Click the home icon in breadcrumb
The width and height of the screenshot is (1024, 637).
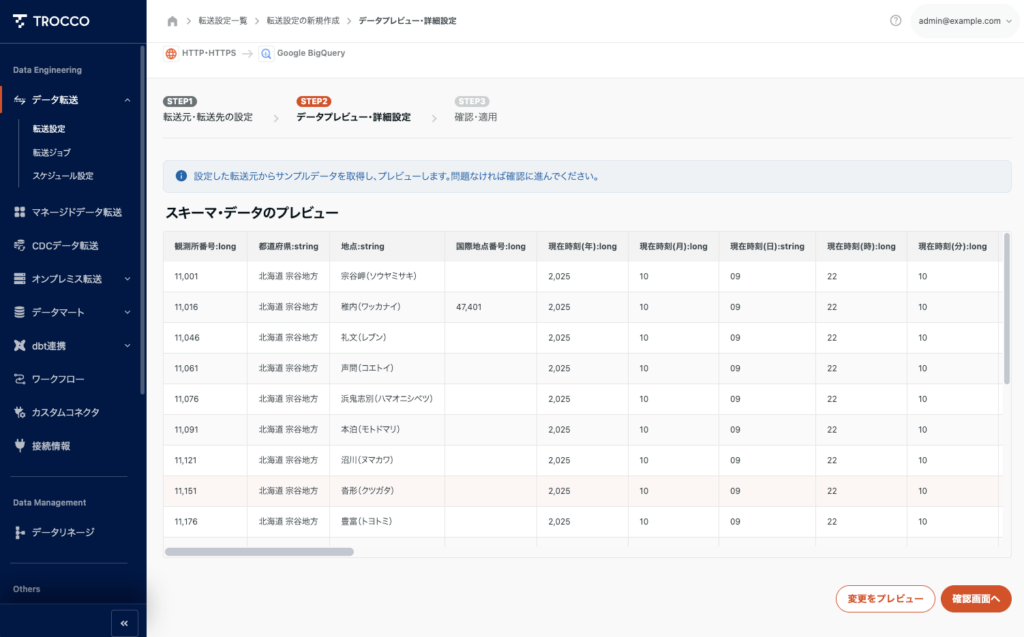pos(172,21)
